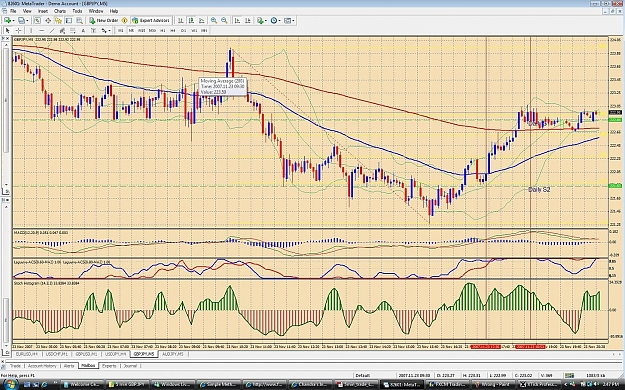Screen dimensions: 625x390
Task: Select the vertical line drawing tool
Action: coord(31,30)
